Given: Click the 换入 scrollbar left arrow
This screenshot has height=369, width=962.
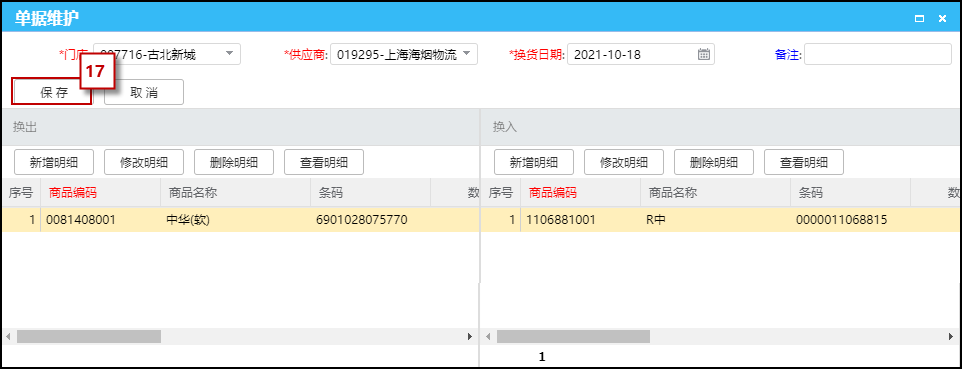Looking at the screenshot, I should click(x=488, y=336).
